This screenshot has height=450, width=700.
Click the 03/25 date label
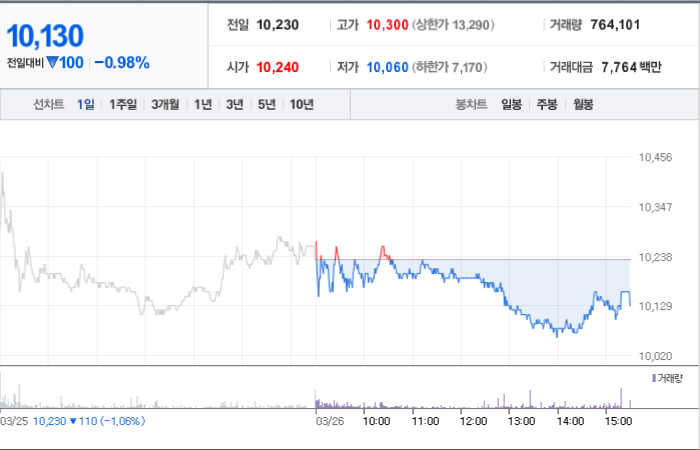pyautogui.click(x=14, y=421)
